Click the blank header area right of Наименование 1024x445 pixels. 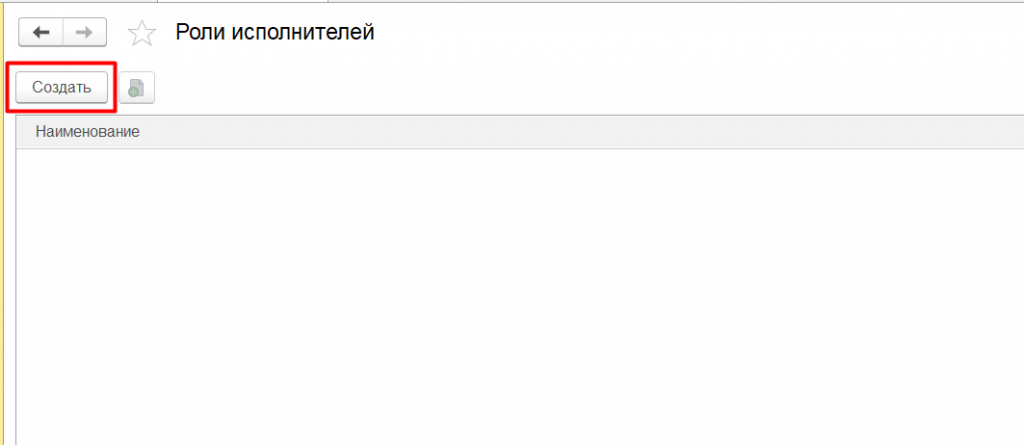pos(581,132)
